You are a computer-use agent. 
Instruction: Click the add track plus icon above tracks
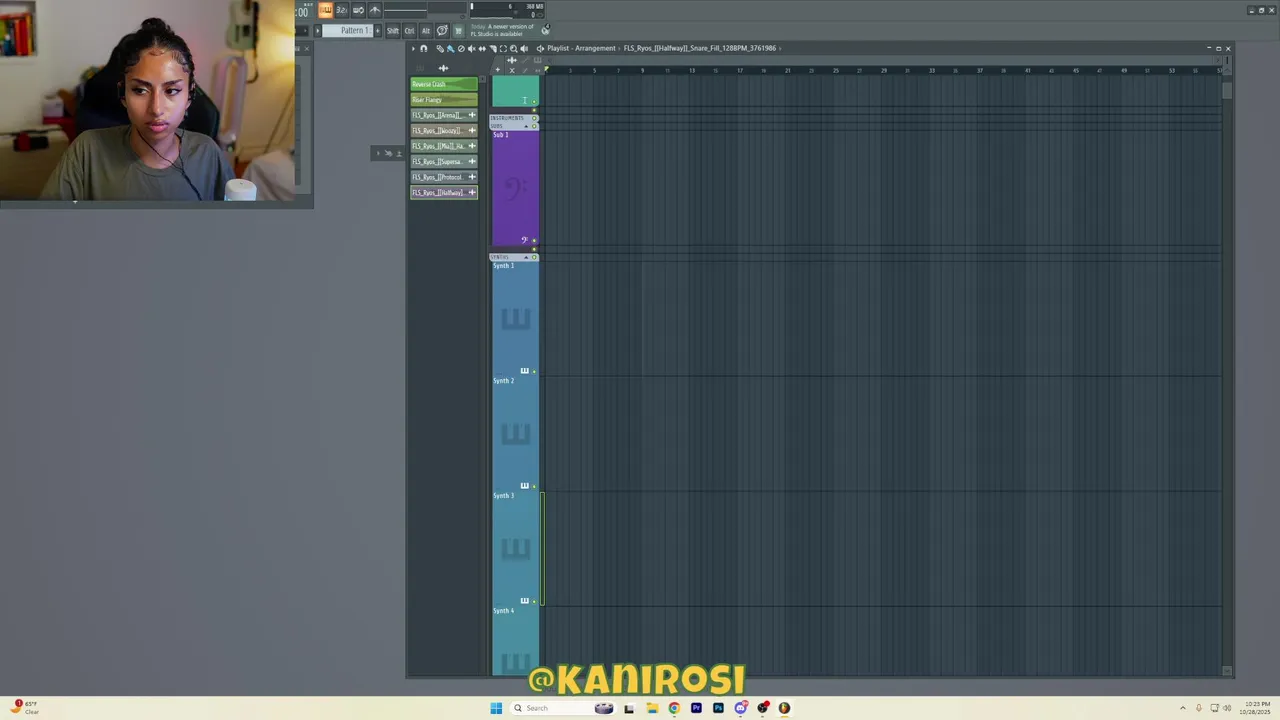coord(498,70)
